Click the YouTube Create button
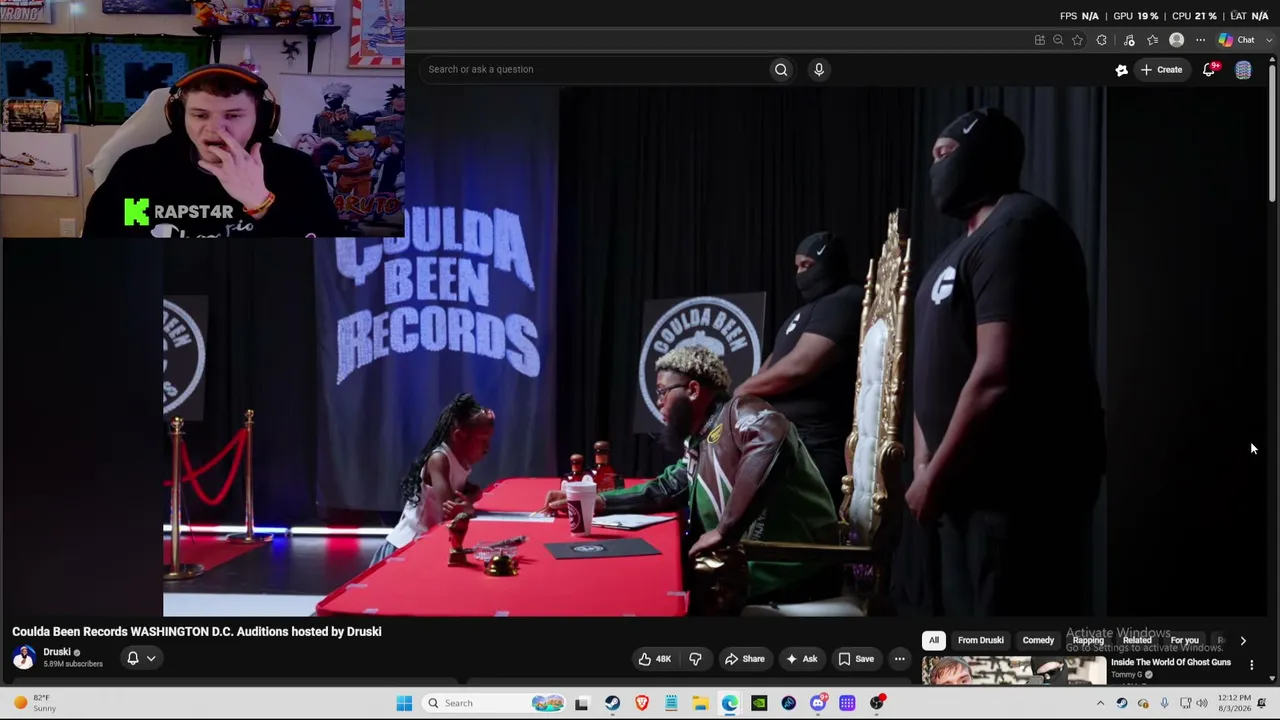The image size is (1280, 720). pyautogui.click(x=1162, y=70)
